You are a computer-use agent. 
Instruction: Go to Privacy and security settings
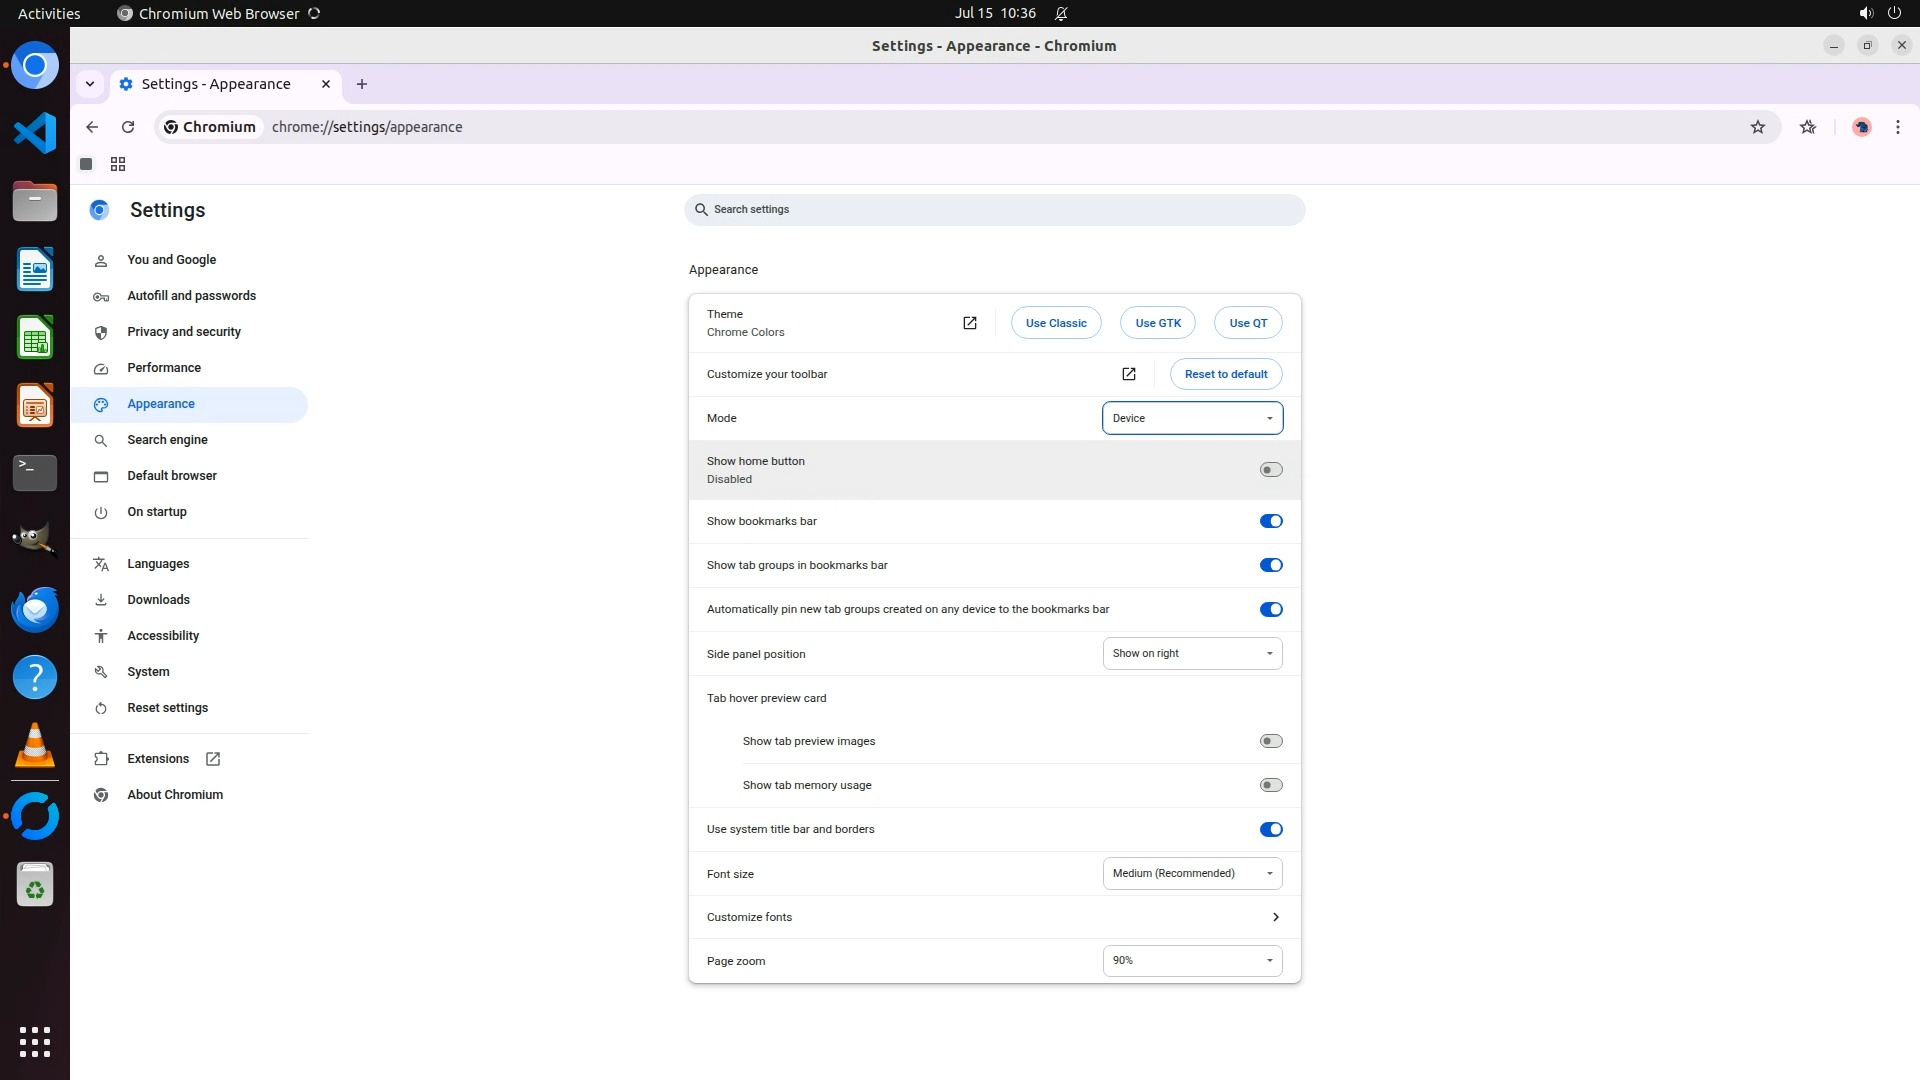point(184,332)
